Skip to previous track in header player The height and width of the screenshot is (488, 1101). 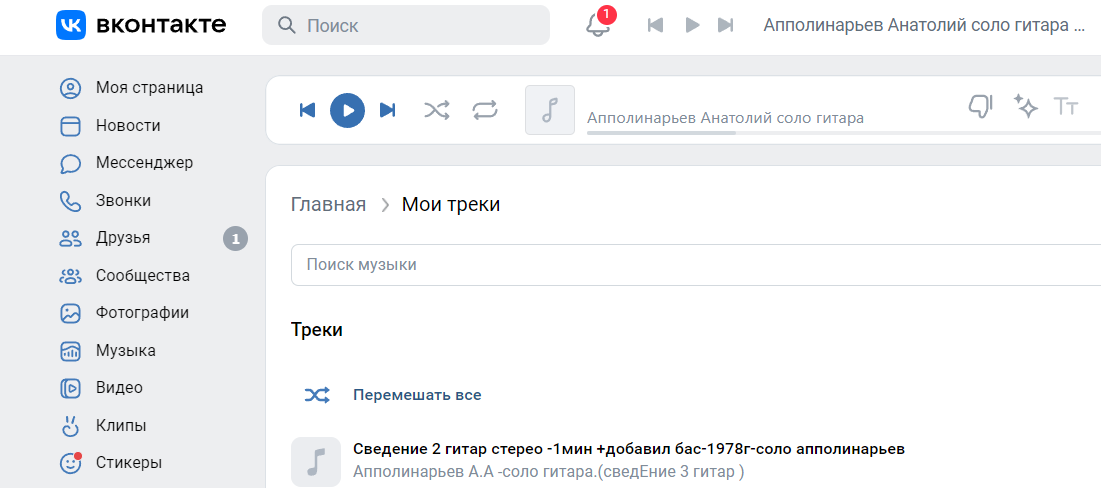pos(655,25)
